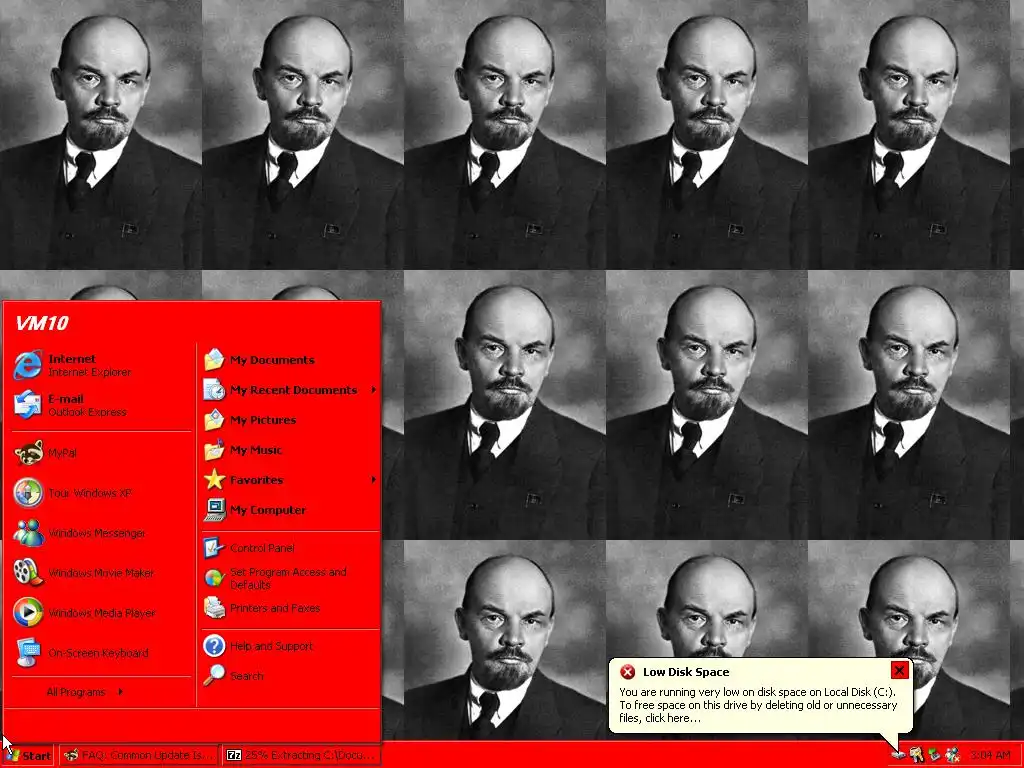Open Set Program Access and Defaults
The width and height of the screenshot is (1024, 768).
coord(290,578)
